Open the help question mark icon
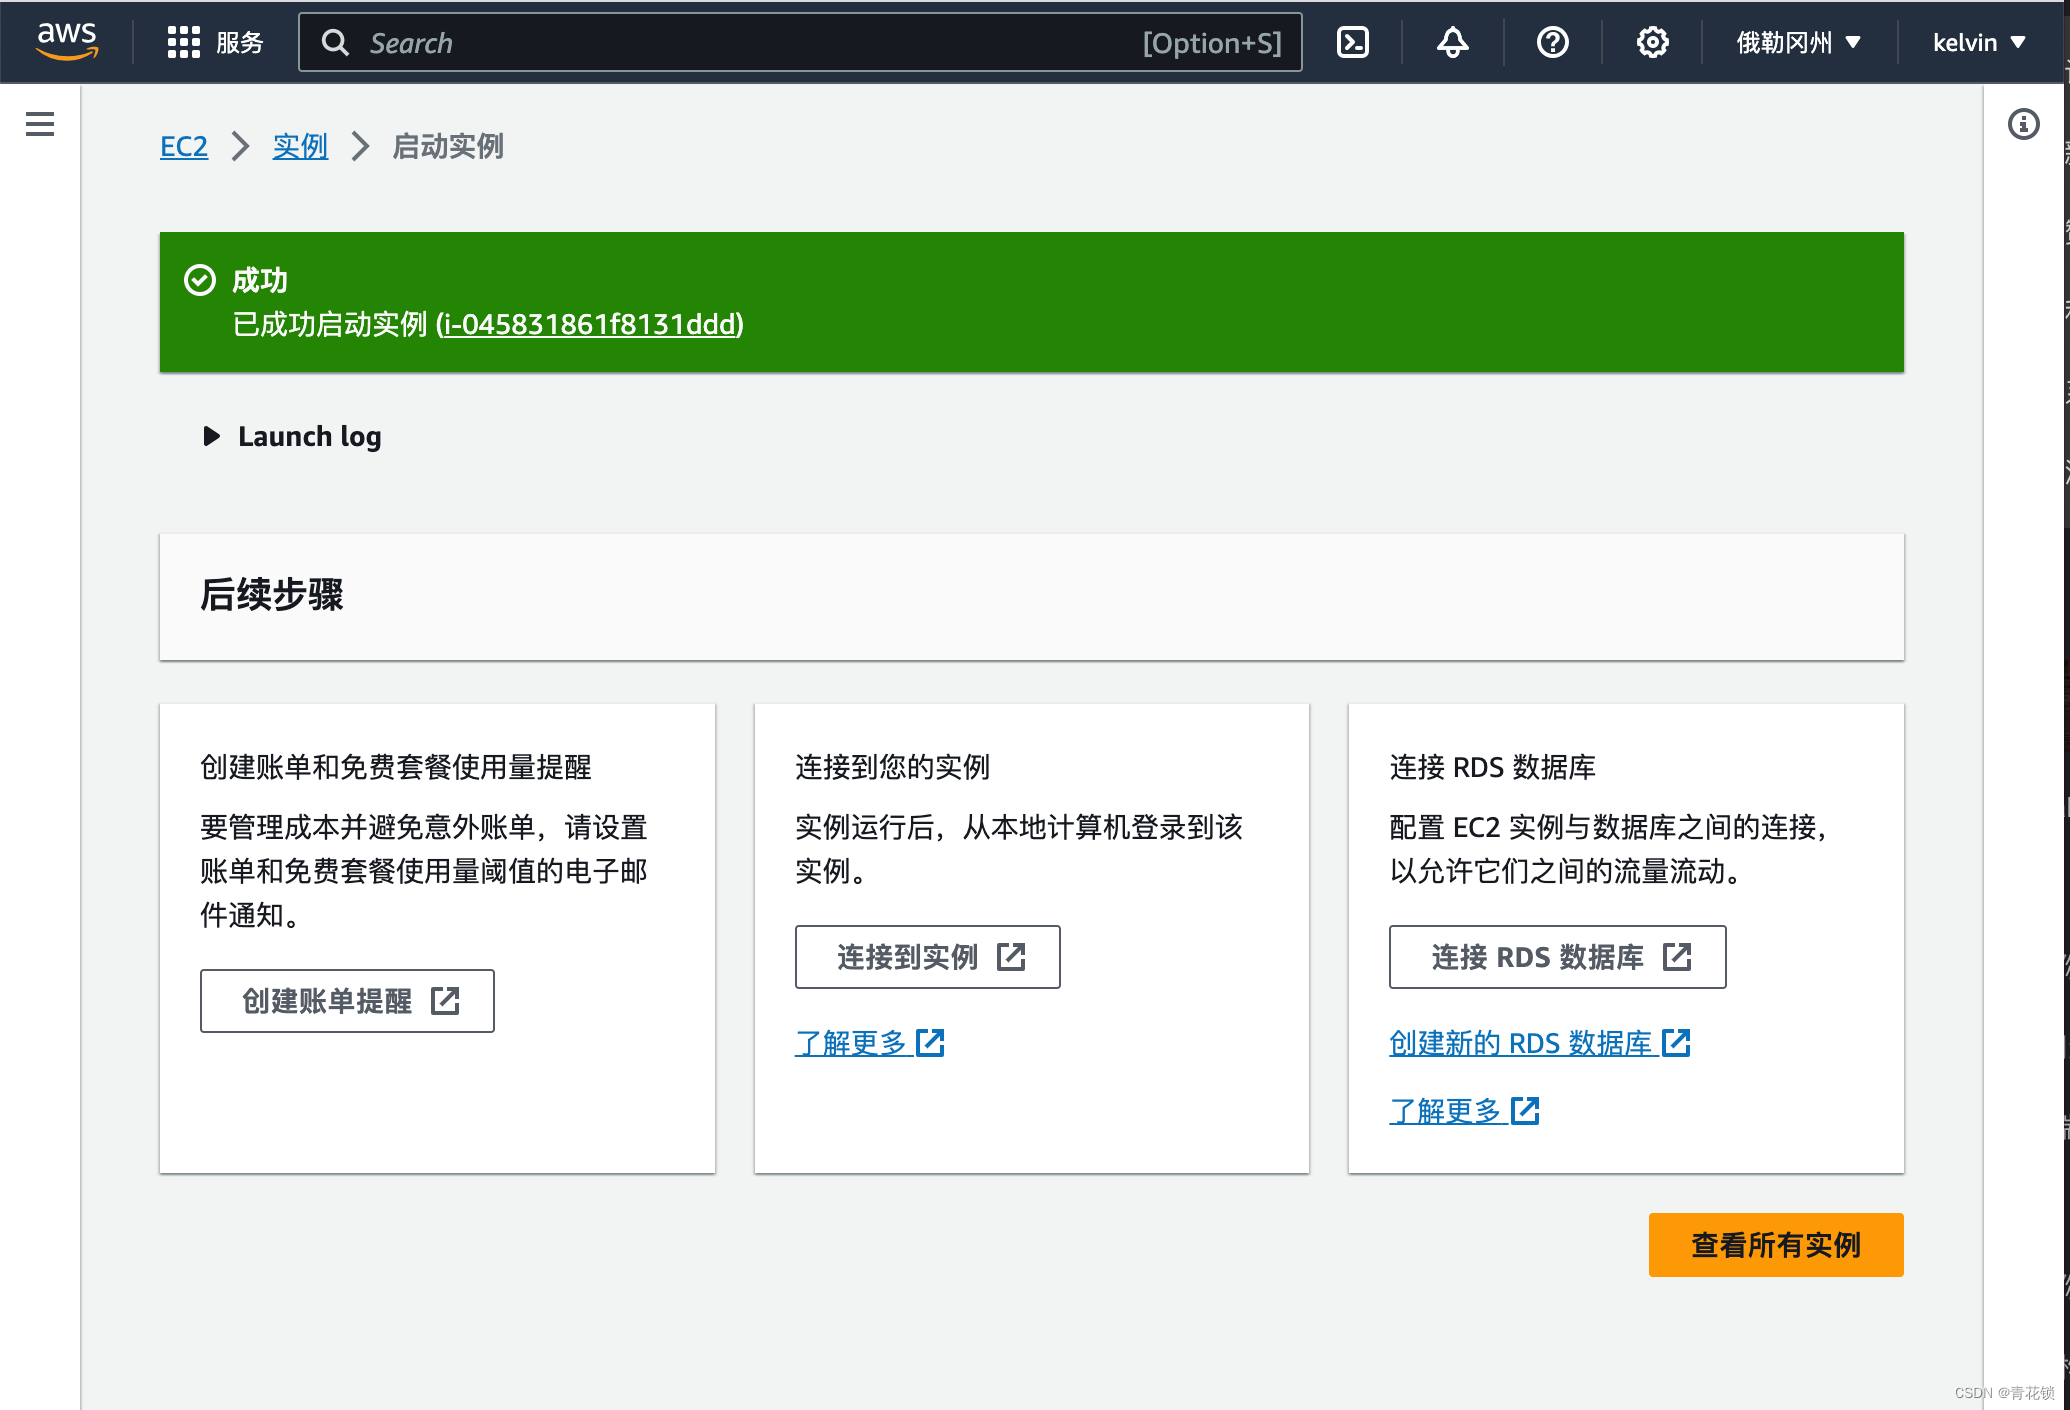This screenshot has width=2070, height=1410. pyautogui.click(x=1552, y=42)
